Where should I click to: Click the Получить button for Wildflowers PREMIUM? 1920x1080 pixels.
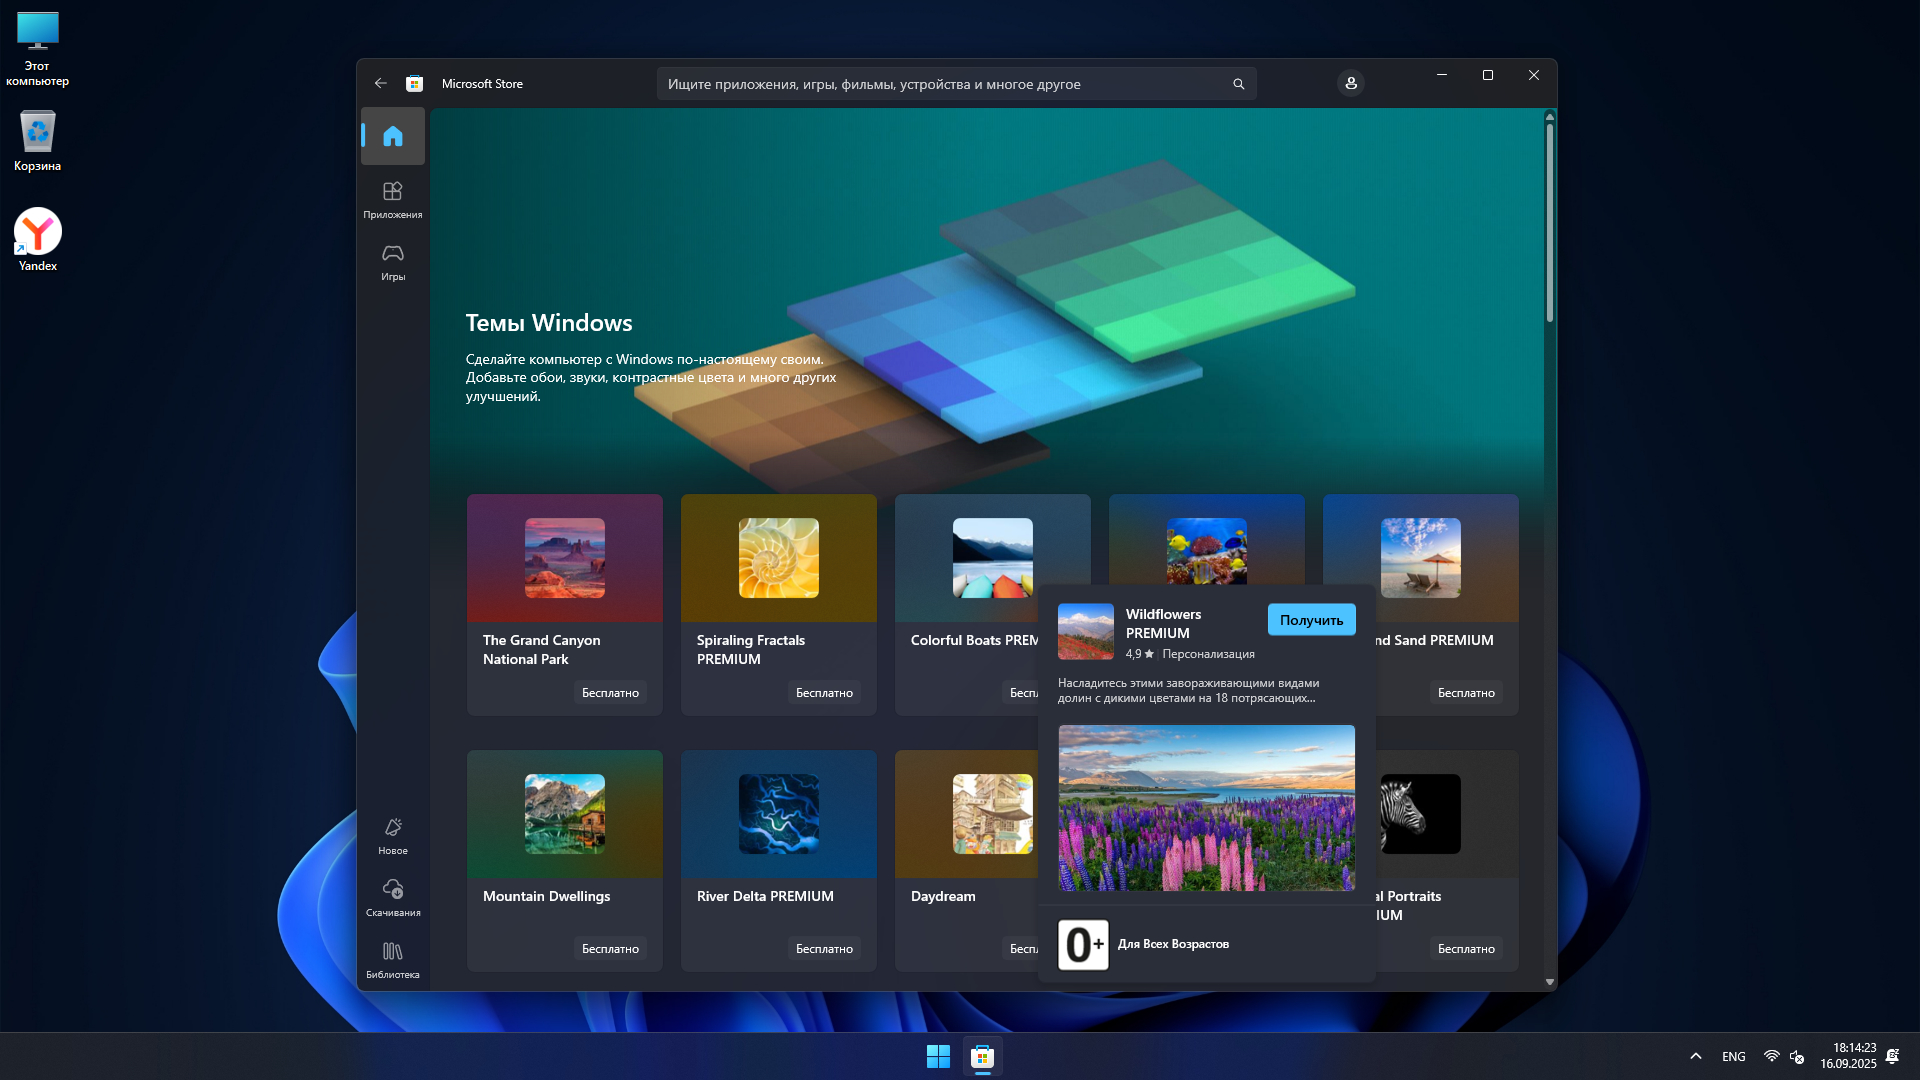(1311, 620)
